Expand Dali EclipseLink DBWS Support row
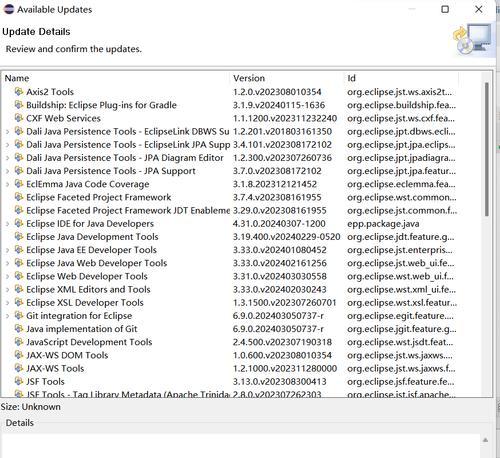 point(8,132)
